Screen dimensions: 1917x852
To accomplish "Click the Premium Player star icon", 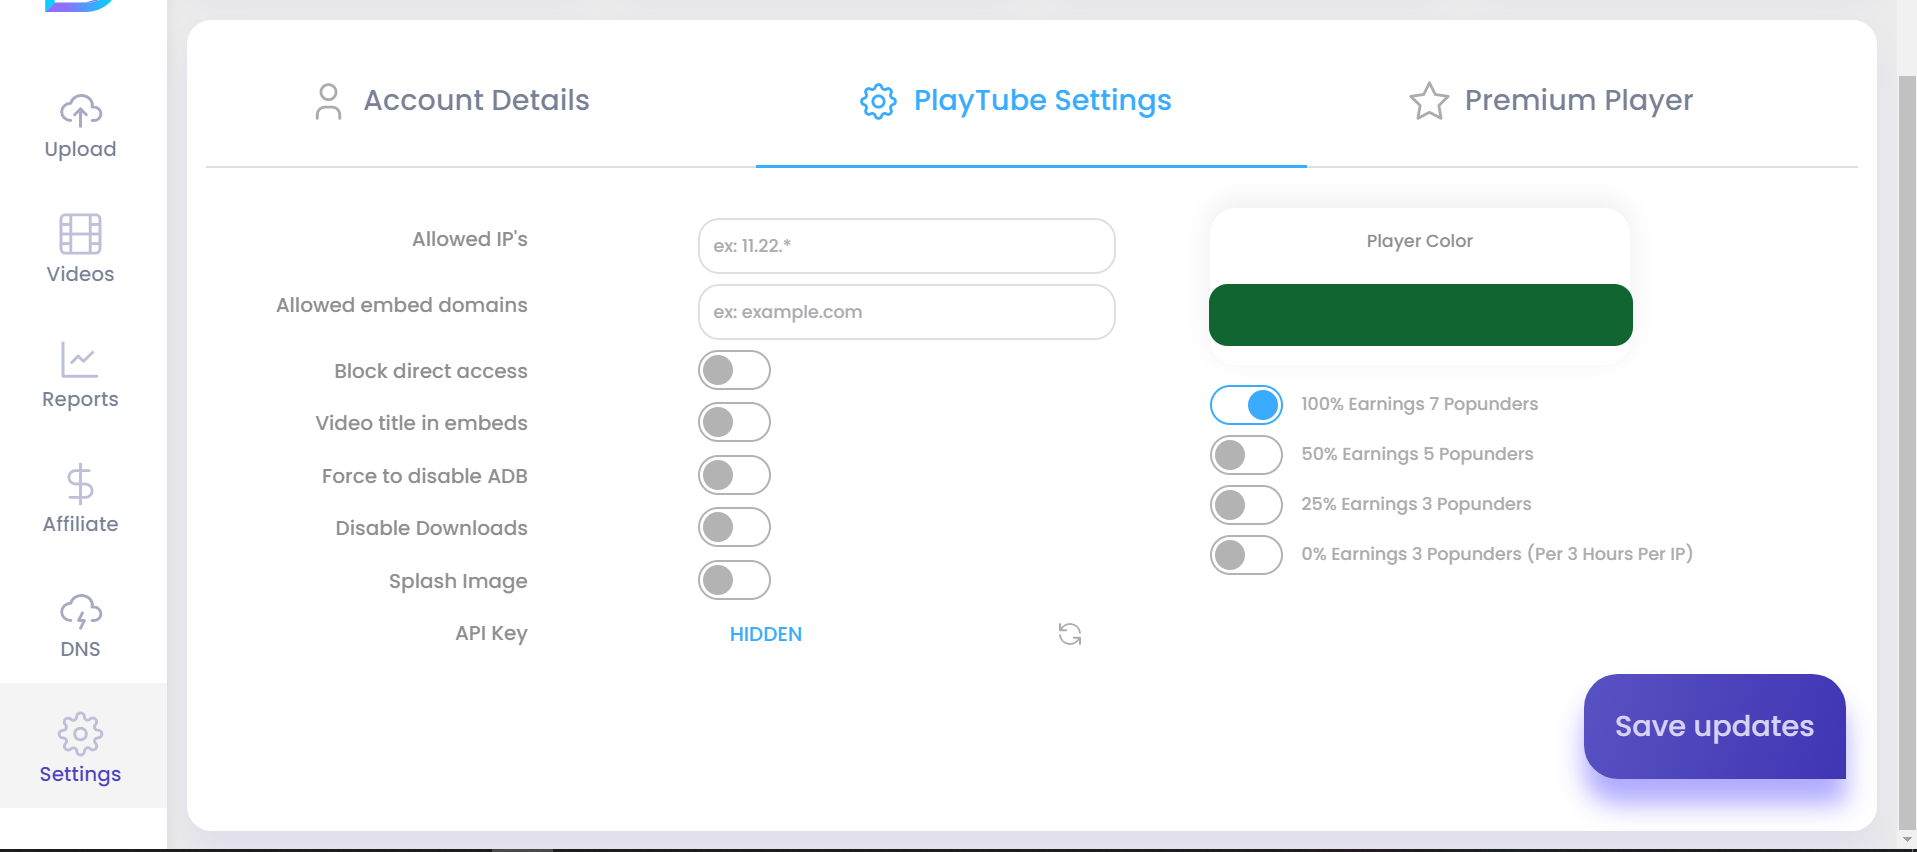I will click(1428, 101).
